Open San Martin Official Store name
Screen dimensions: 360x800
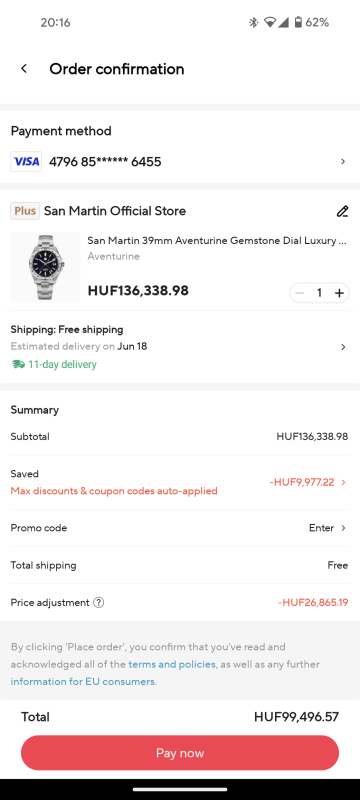point(115,211)
